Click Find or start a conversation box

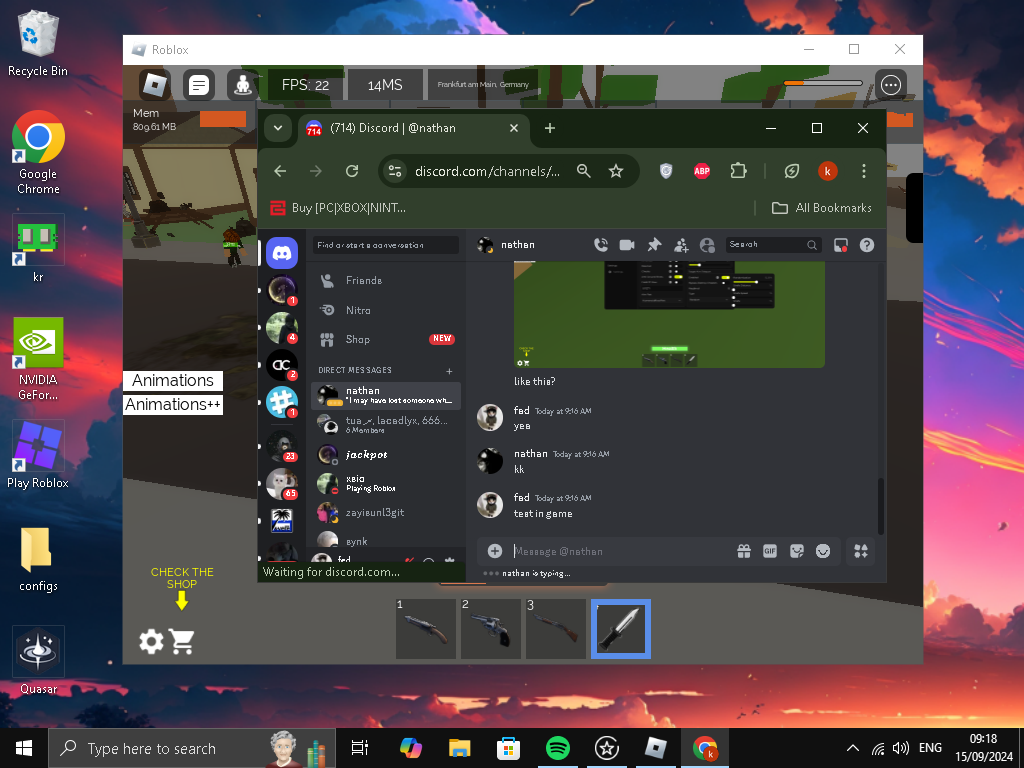tap(385, 245)
